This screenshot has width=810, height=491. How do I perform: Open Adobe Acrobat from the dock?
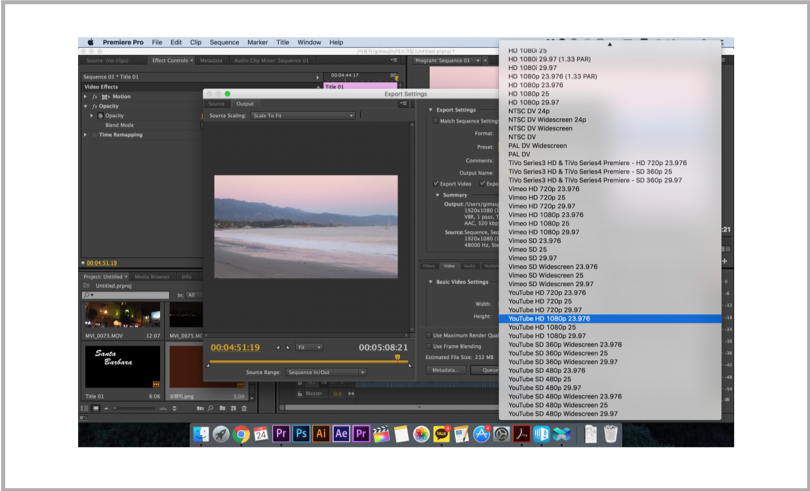tap(521, 434)
